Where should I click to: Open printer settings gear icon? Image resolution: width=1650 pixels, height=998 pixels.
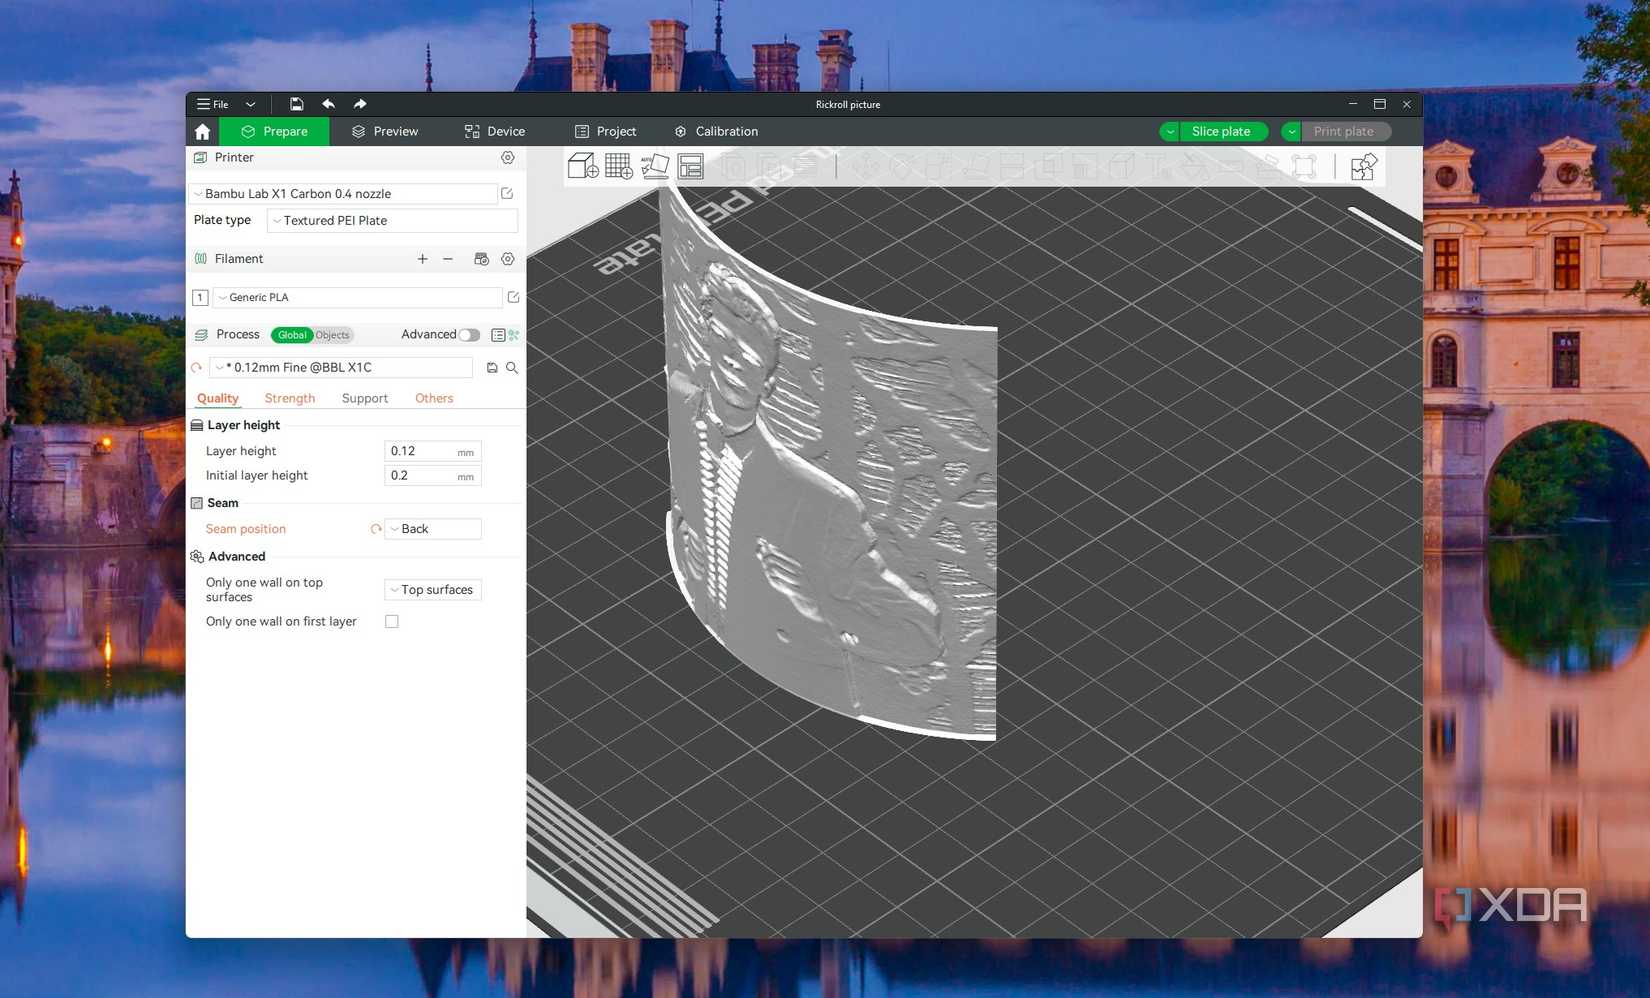(x=508, y=158)
